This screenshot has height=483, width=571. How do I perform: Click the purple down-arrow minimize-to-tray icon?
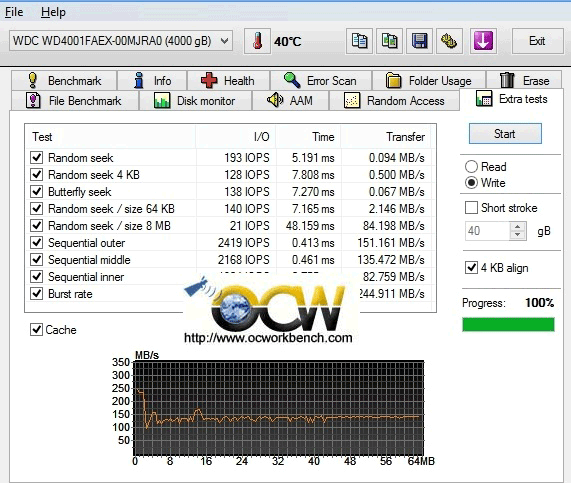(483, 41)
